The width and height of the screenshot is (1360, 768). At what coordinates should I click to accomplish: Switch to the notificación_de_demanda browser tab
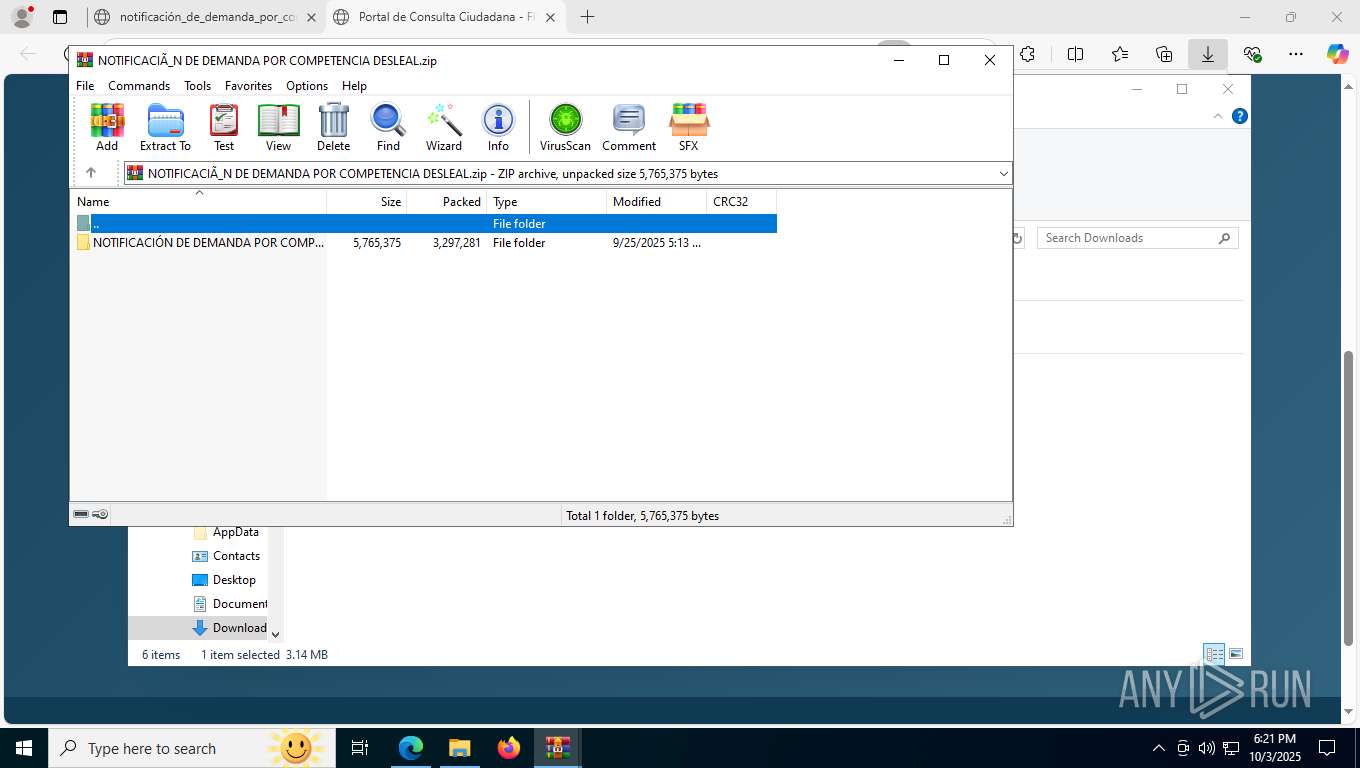click(205, 17)
